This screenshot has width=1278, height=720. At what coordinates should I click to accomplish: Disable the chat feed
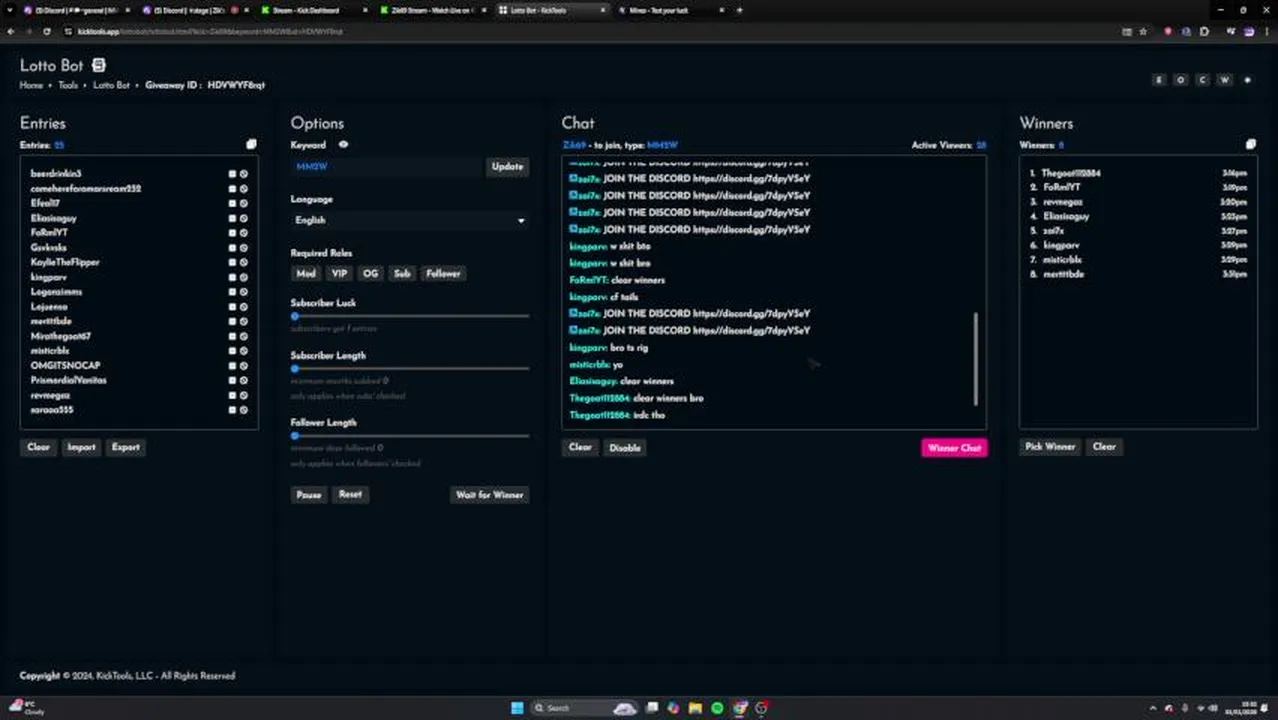[625, 447]
